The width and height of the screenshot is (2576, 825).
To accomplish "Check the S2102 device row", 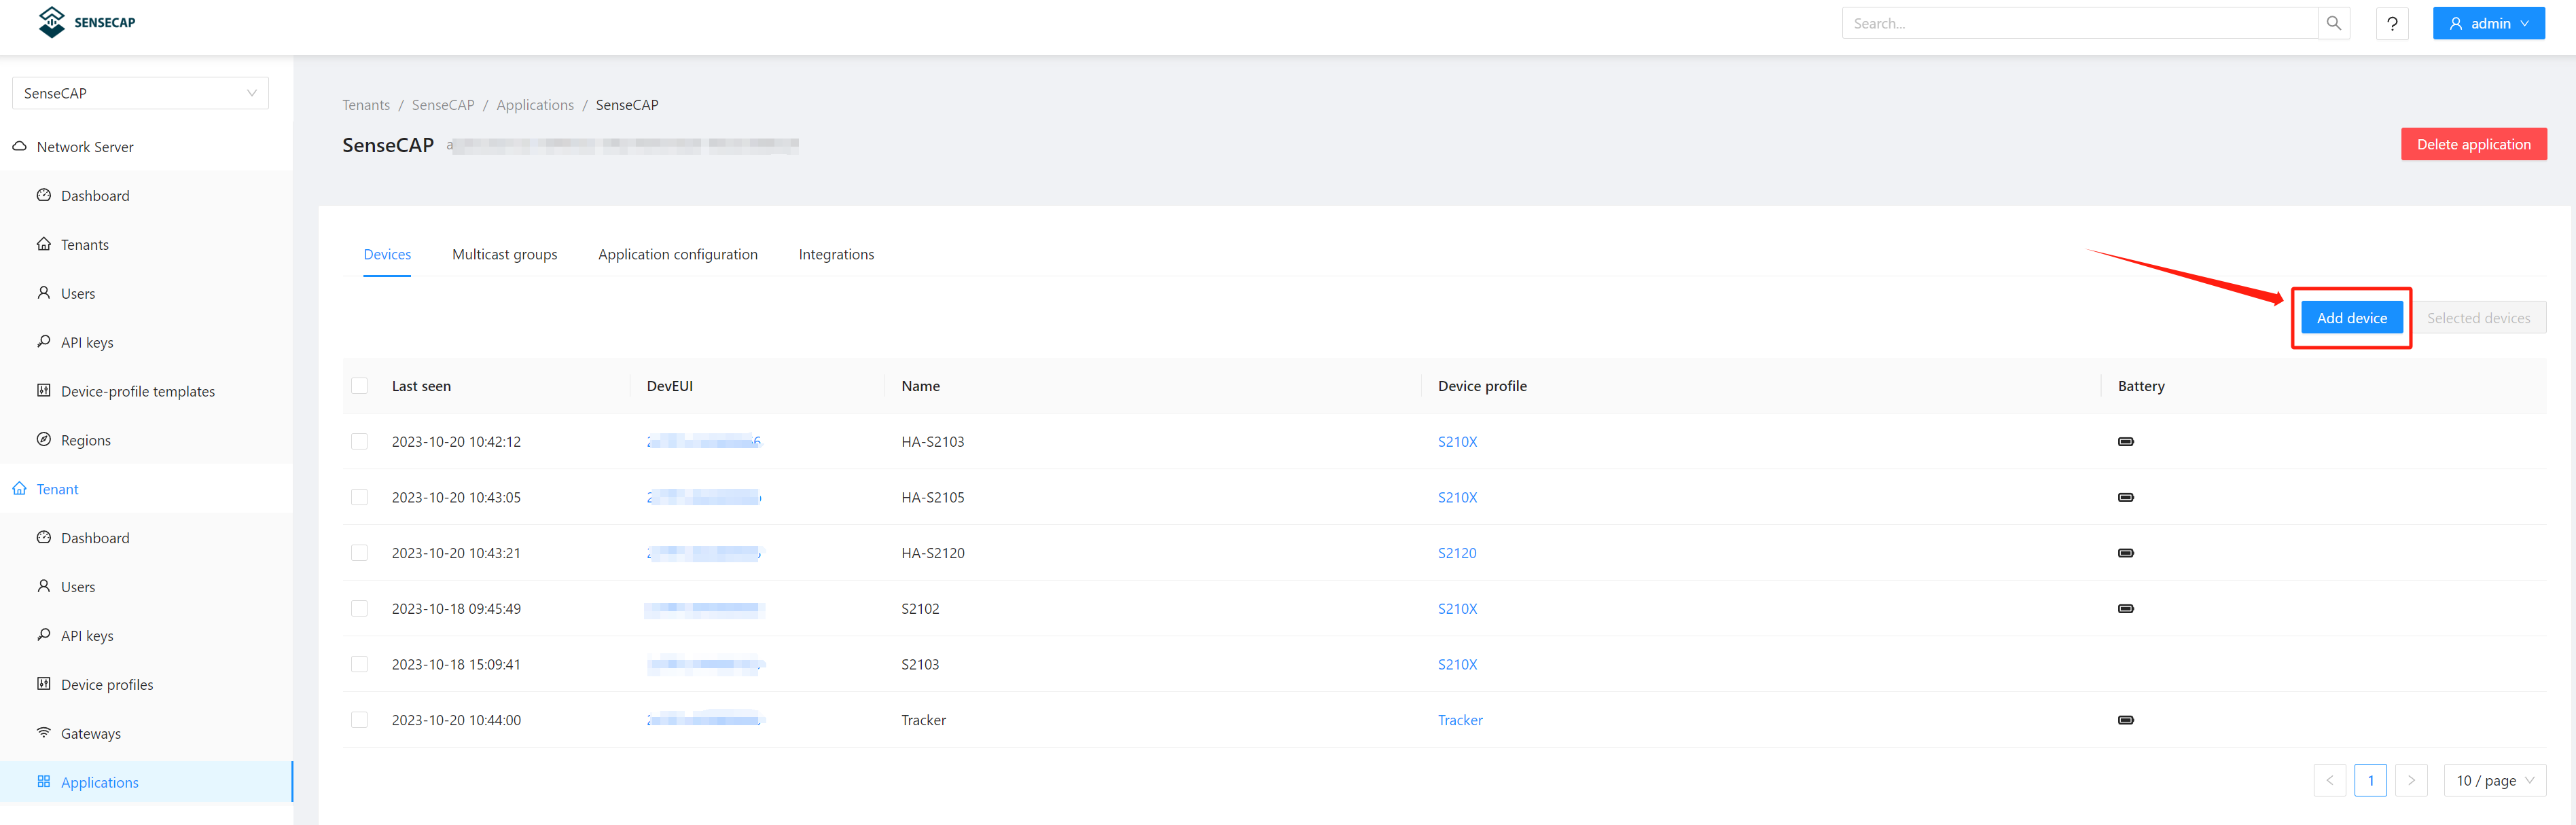I will point(360,609).
